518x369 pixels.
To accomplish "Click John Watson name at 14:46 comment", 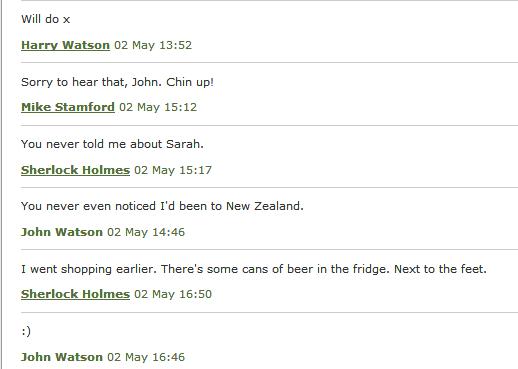I will (62, 232).
